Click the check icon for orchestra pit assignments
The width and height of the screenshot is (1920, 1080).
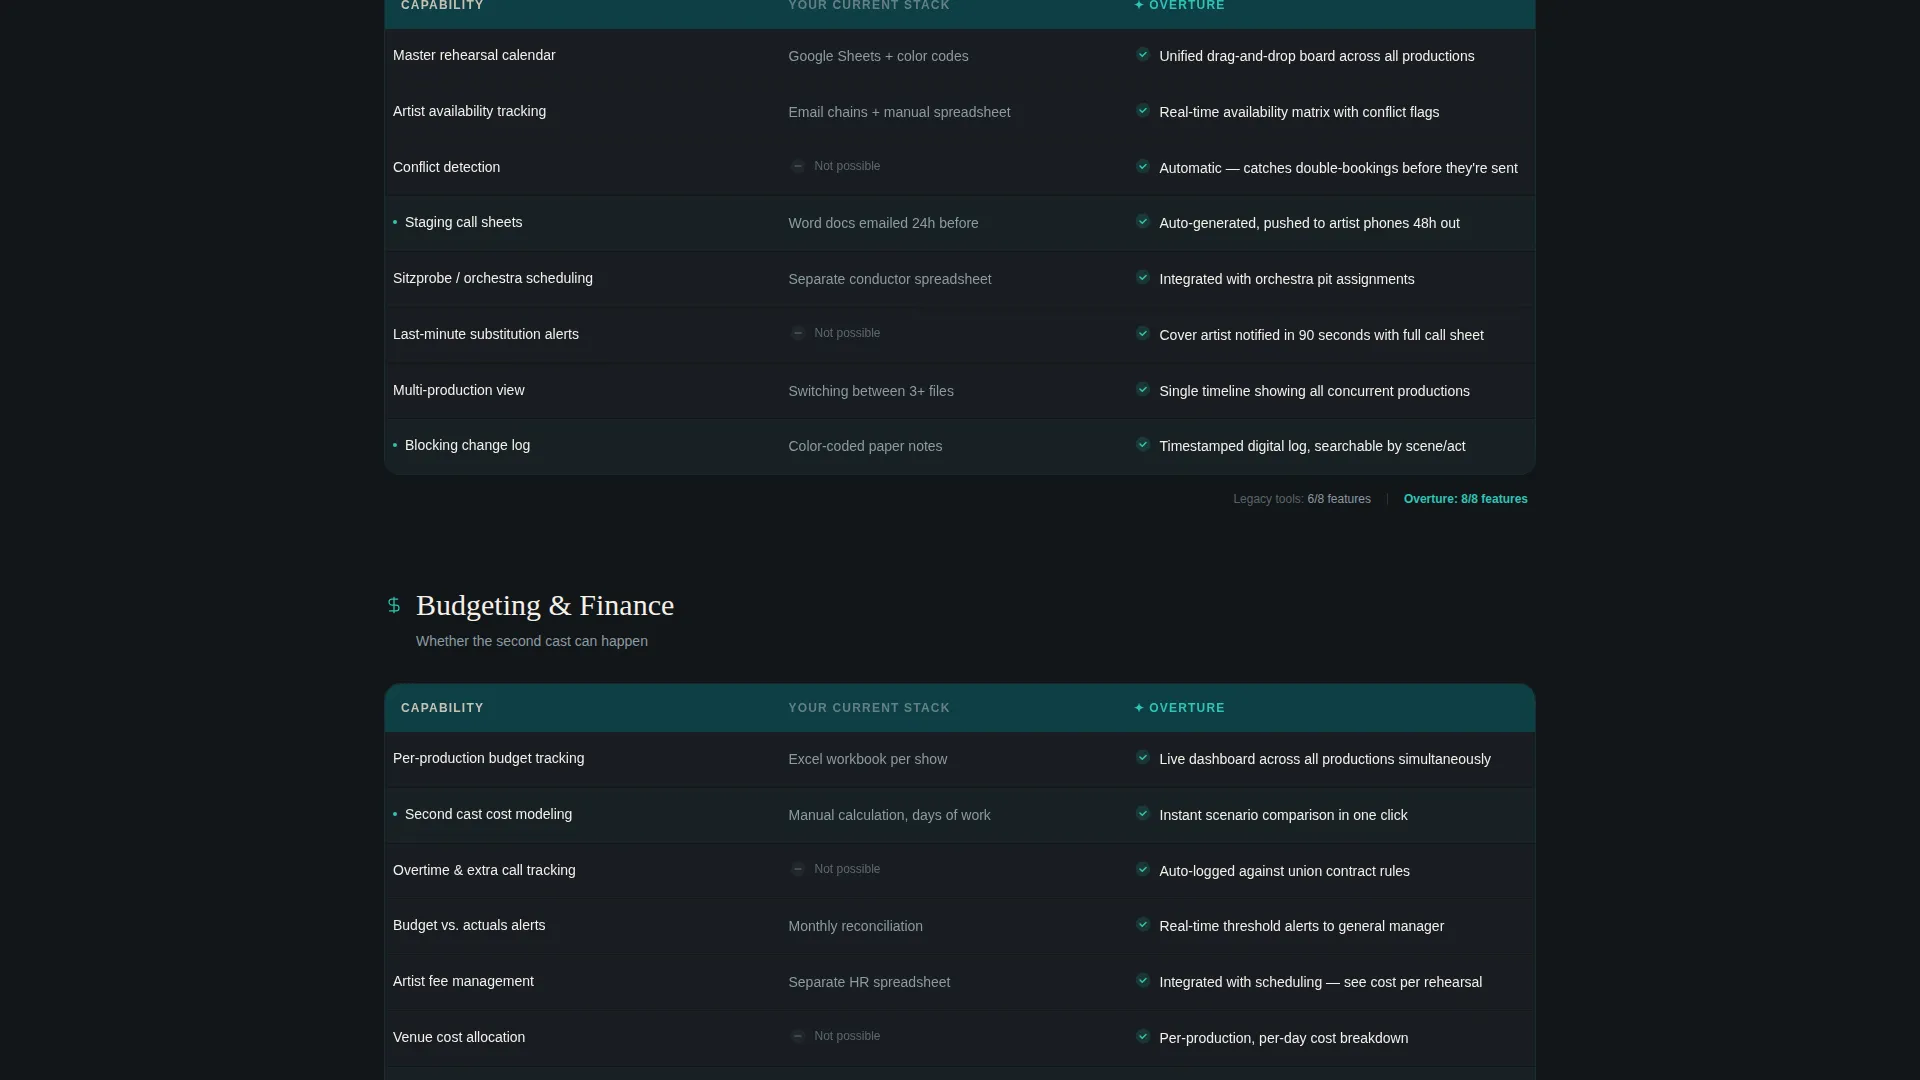coord(1142,278)
